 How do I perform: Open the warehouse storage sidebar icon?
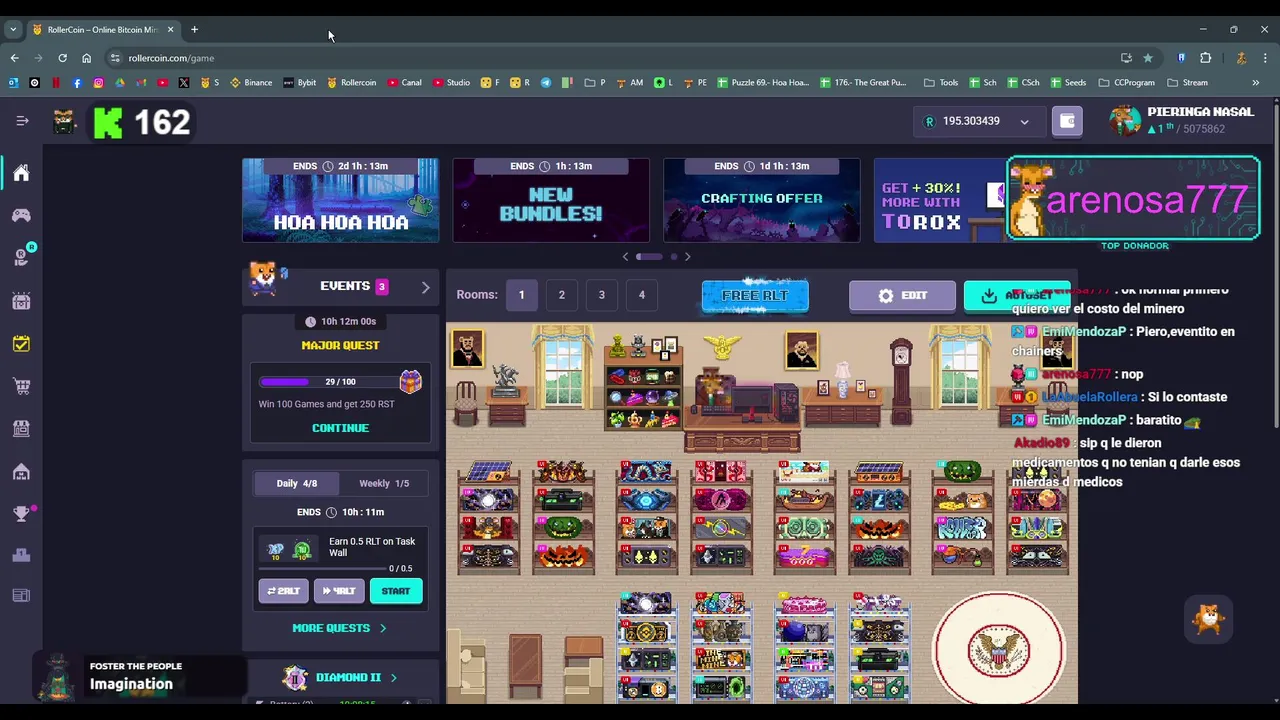coord(21,471)
